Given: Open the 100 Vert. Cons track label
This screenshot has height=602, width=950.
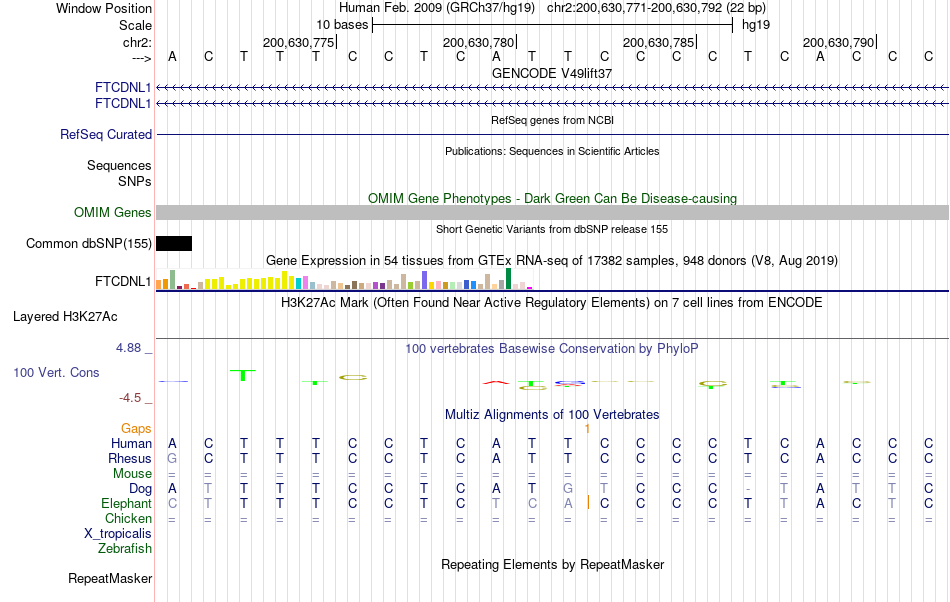Looking at the screenshot, I should click(x=56, y=372).
